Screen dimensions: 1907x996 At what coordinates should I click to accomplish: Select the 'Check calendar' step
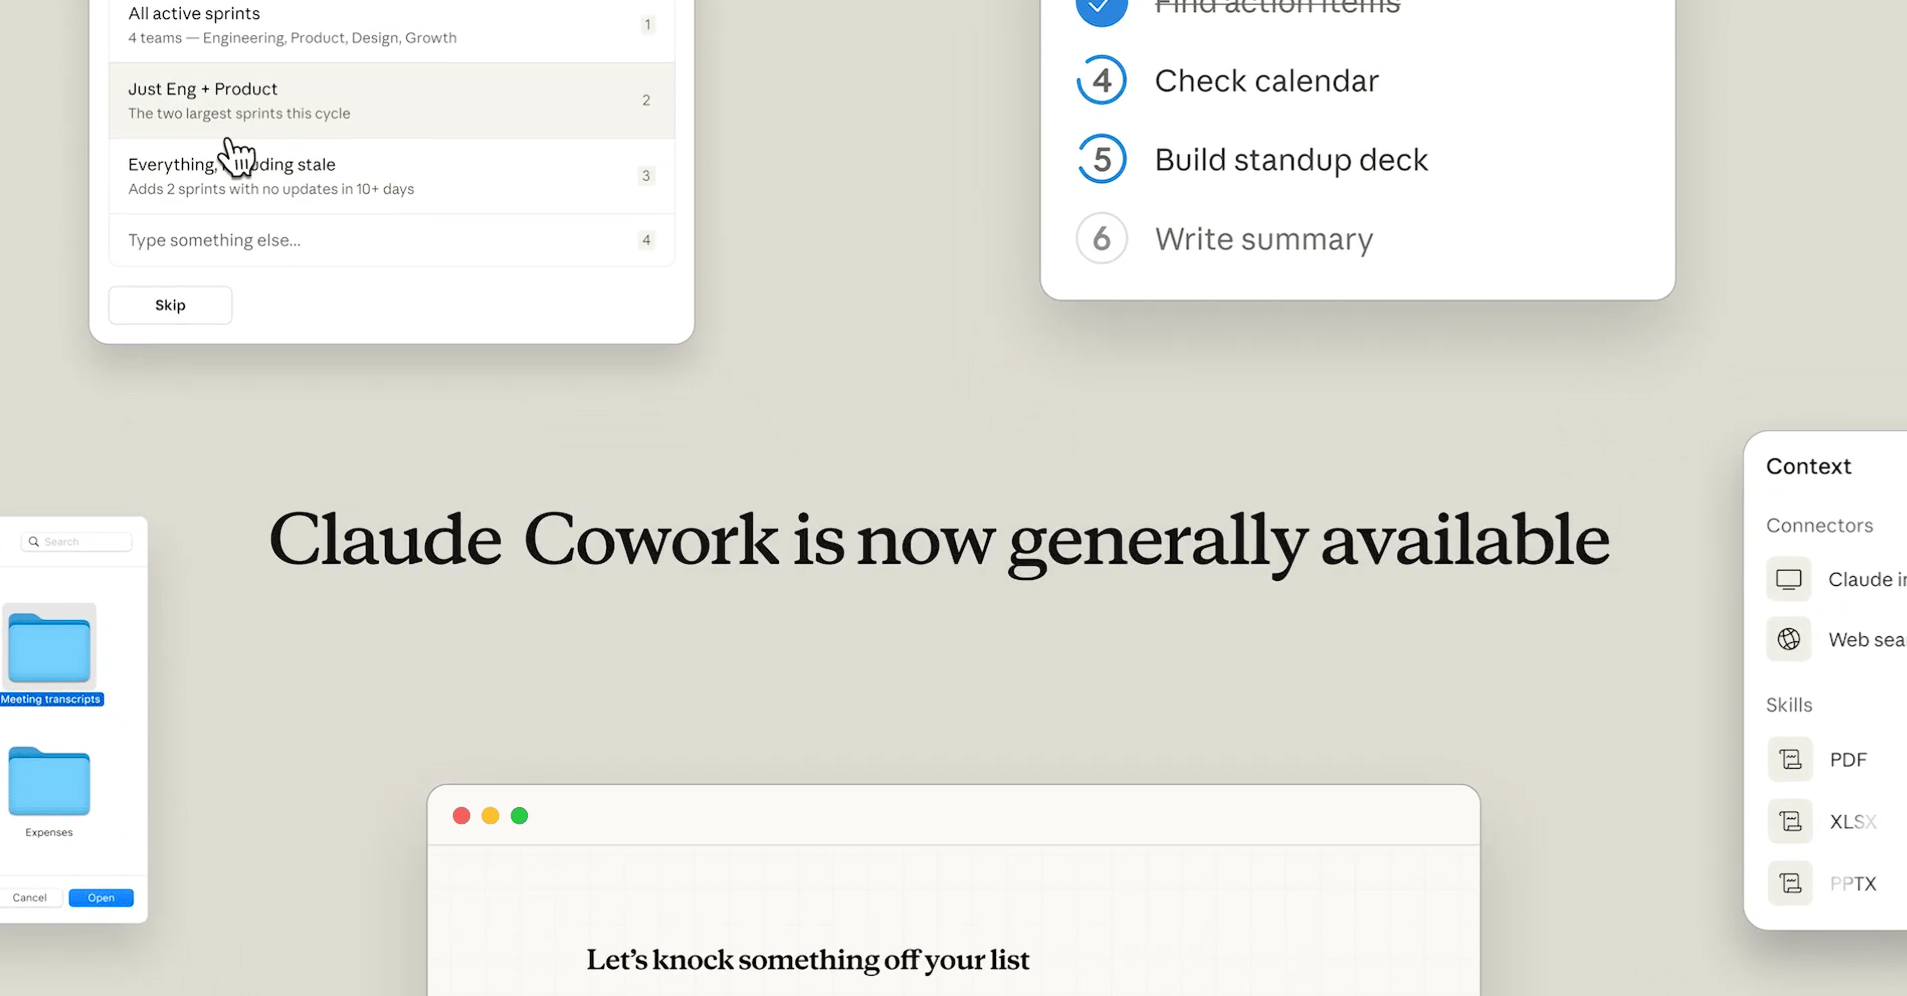coord(1266,80)
